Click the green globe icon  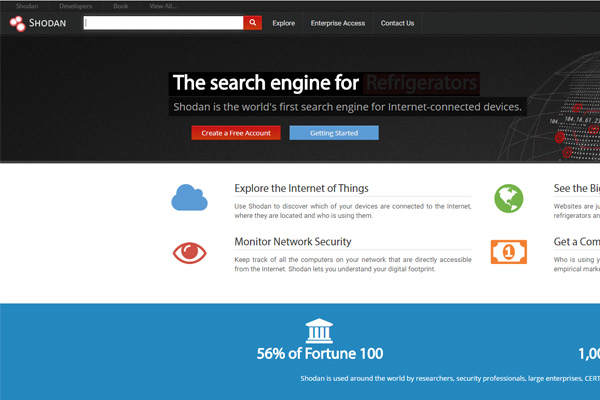(509, 198)
